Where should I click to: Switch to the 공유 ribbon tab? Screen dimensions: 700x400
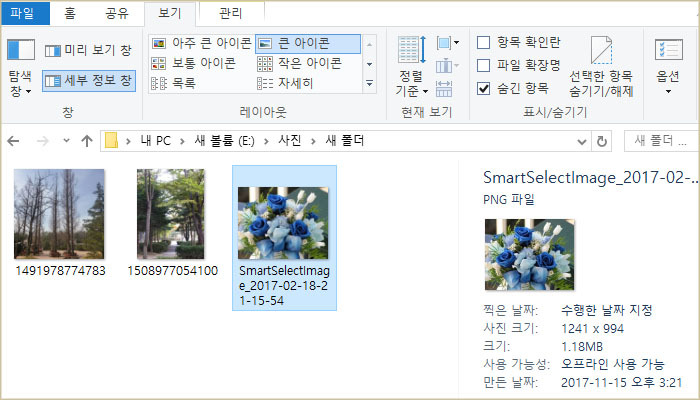click(117, 13)
